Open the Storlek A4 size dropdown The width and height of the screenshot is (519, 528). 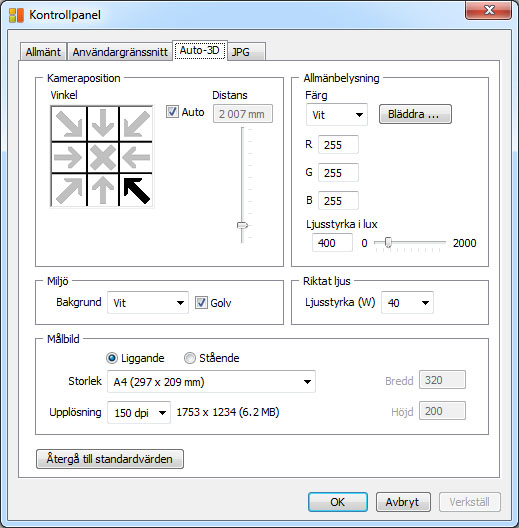click(211, 382)
